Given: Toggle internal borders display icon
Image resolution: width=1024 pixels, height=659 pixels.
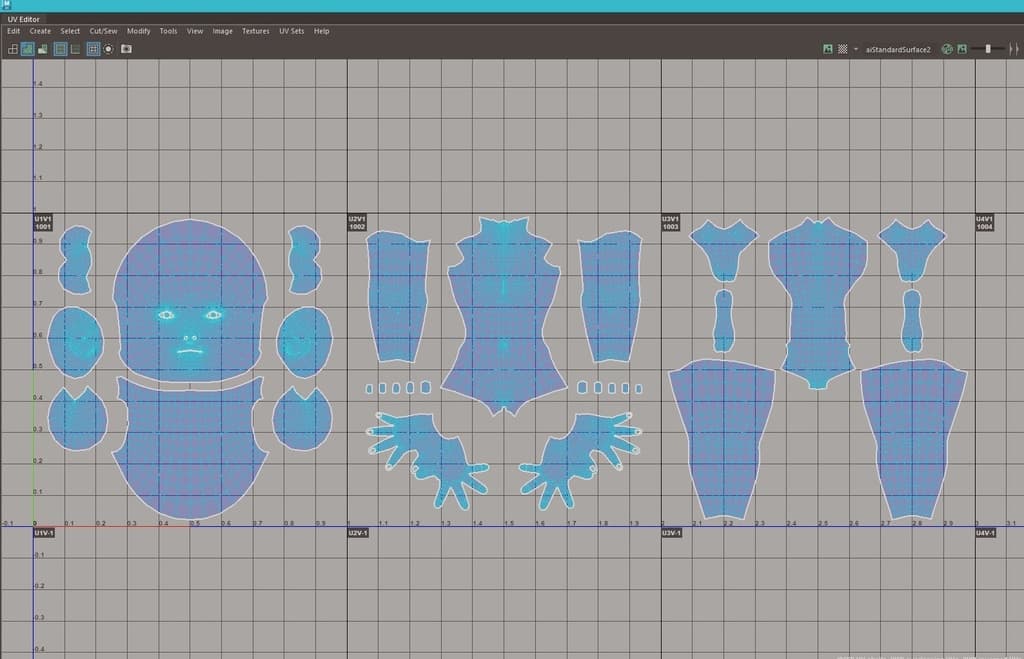Looking at the screenshot, I should (75, 49).
